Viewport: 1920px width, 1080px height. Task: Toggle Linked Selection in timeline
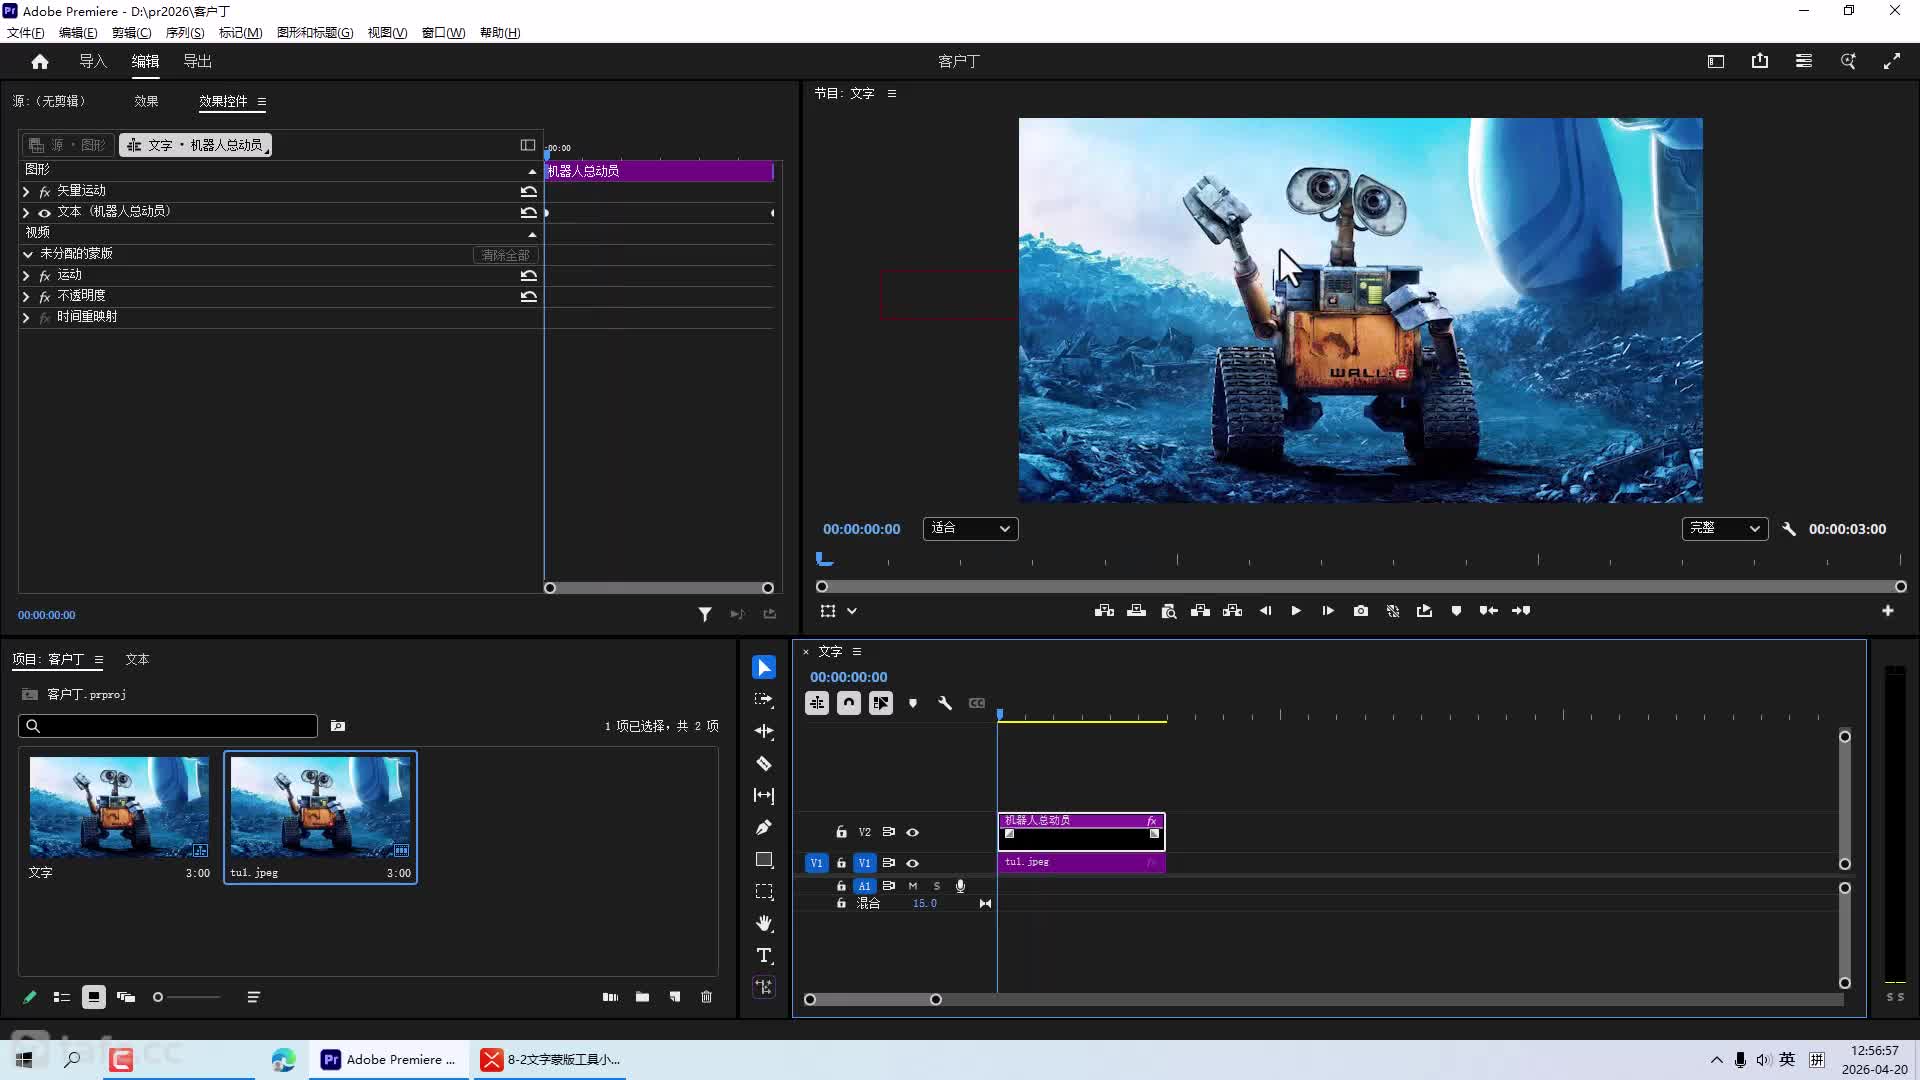(x=881, y=703)
